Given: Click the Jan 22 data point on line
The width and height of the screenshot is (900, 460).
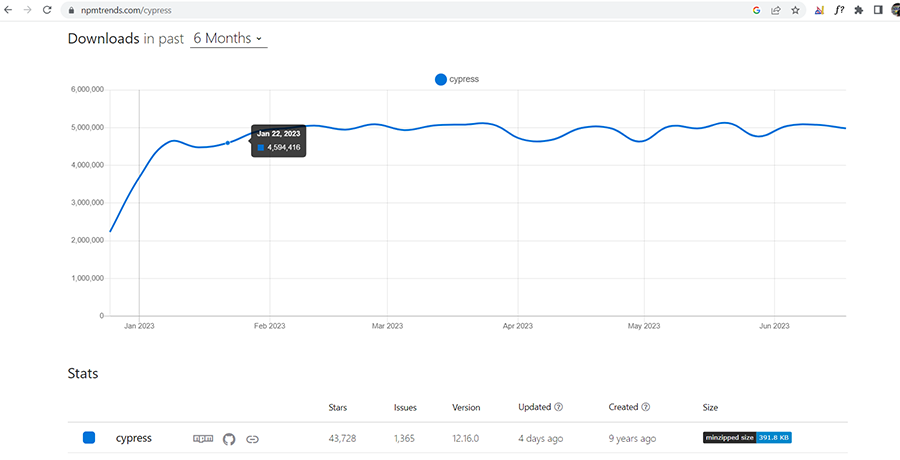Looking at the screenshot, I should coord(227,142).
